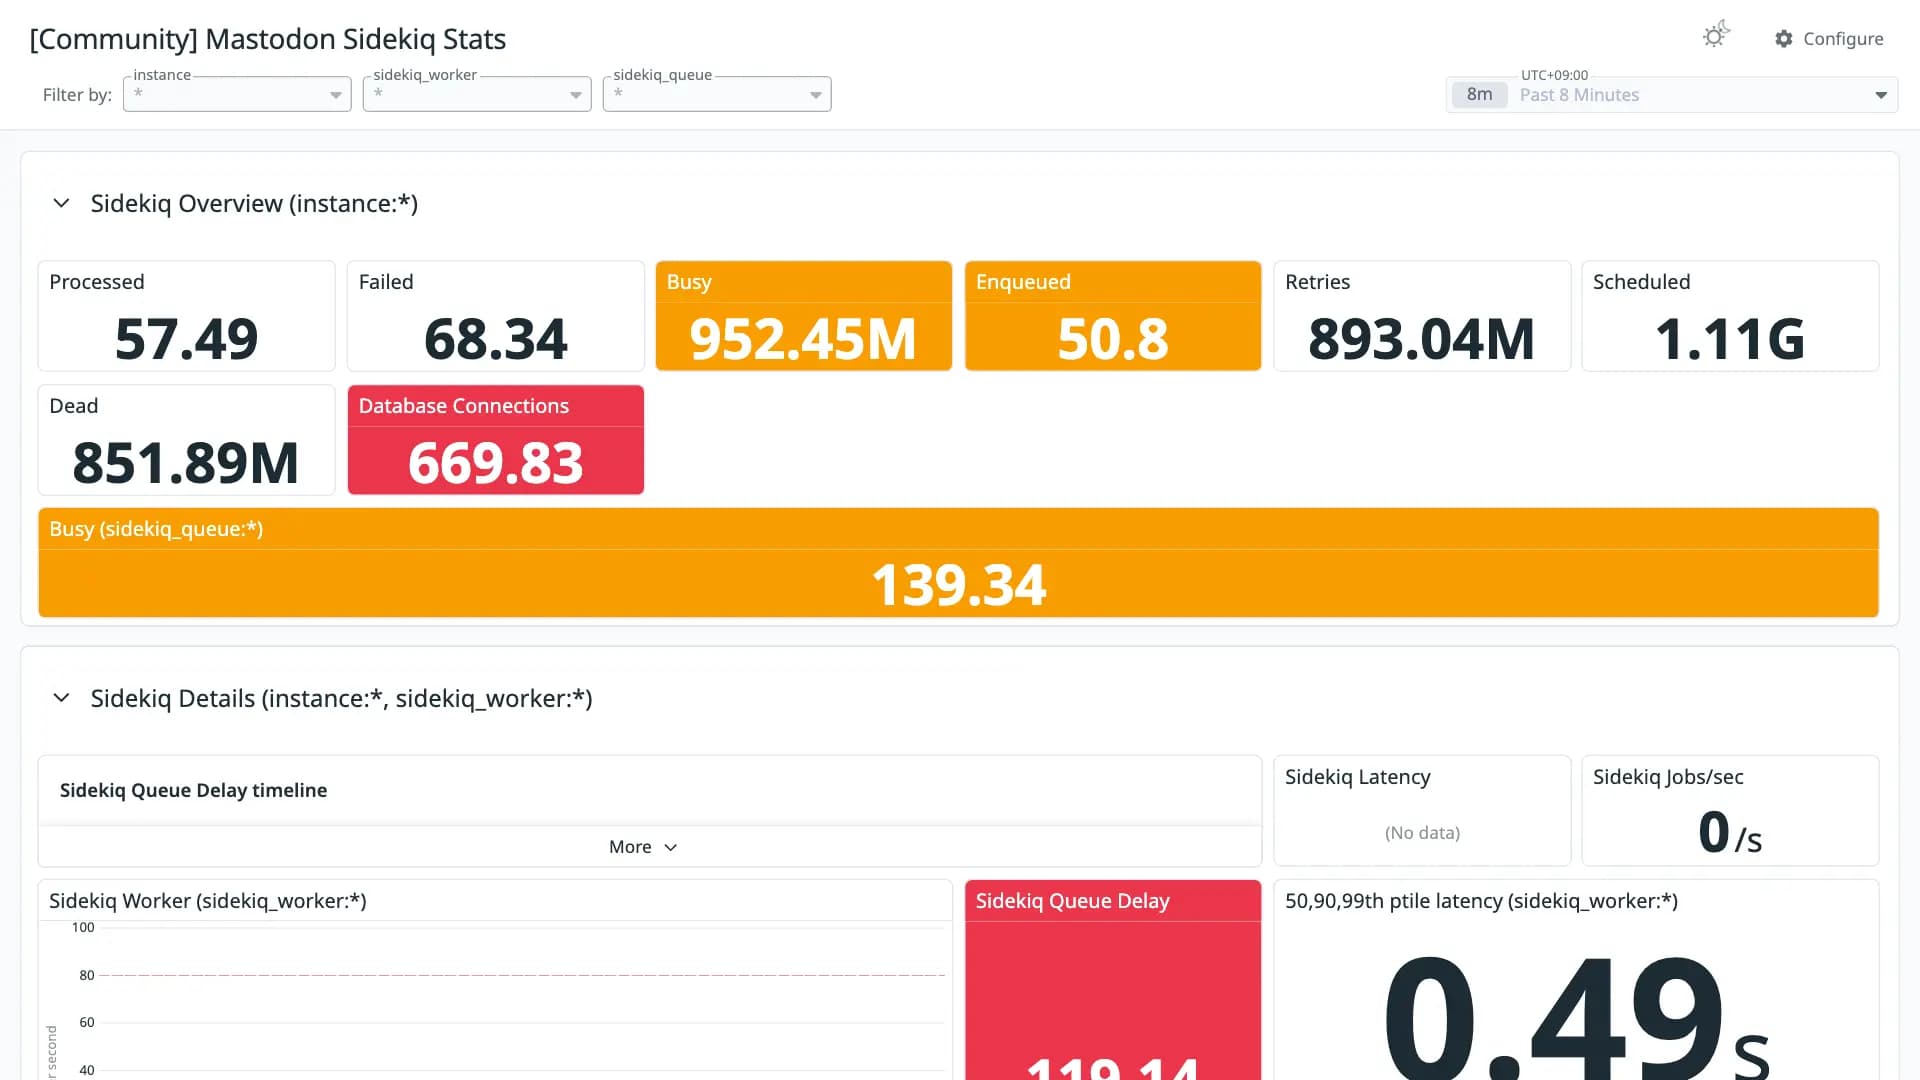This screenshot has height=1080, width=1920.
Task: Expand More under Queue Delay timeline
Action: point(643,847)
